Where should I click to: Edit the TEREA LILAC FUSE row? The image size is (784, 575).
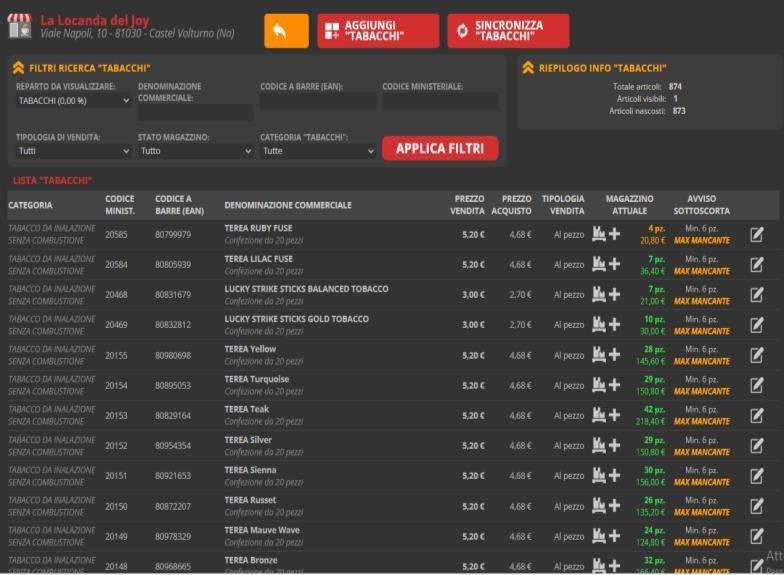point(756,264)
